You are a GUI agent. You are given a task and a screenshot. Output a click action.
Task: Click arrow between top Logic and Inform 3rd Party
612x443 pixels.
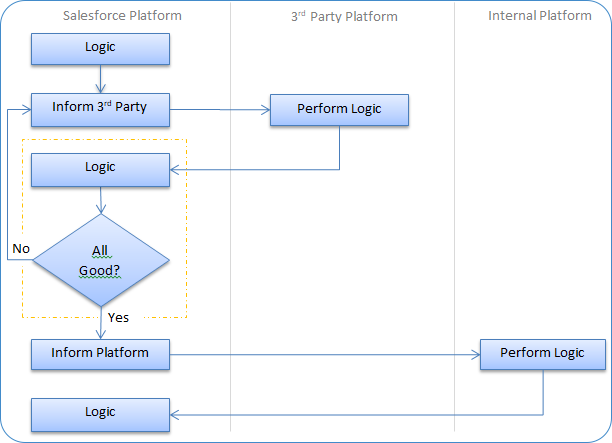(x=101, y=79)
